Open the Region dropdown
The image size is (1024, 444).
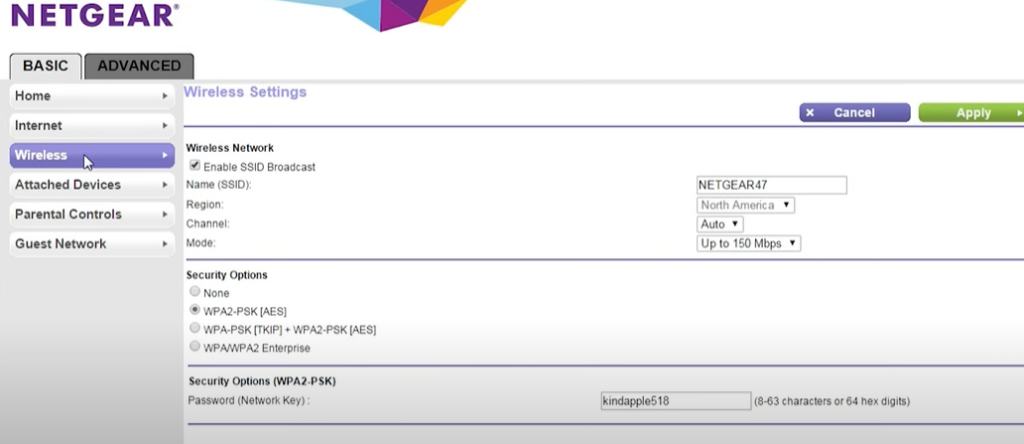746,205
